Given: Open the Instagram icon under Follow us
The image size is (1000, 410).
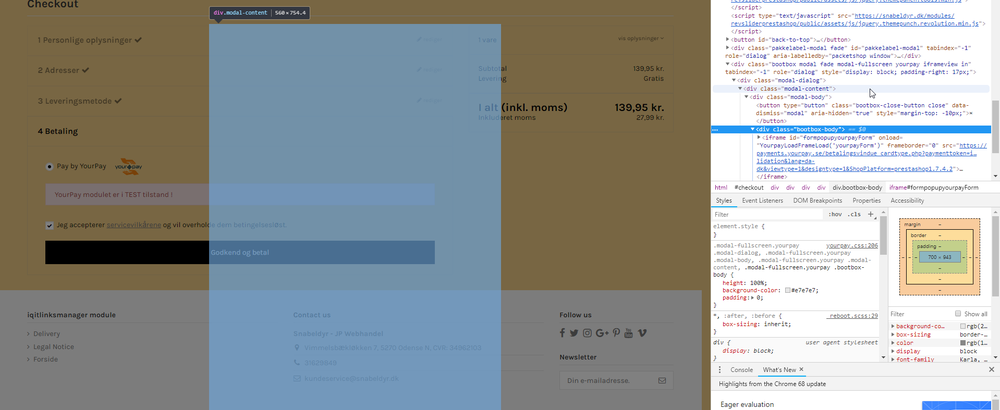Looking at the screenshot, I should 587,333.
